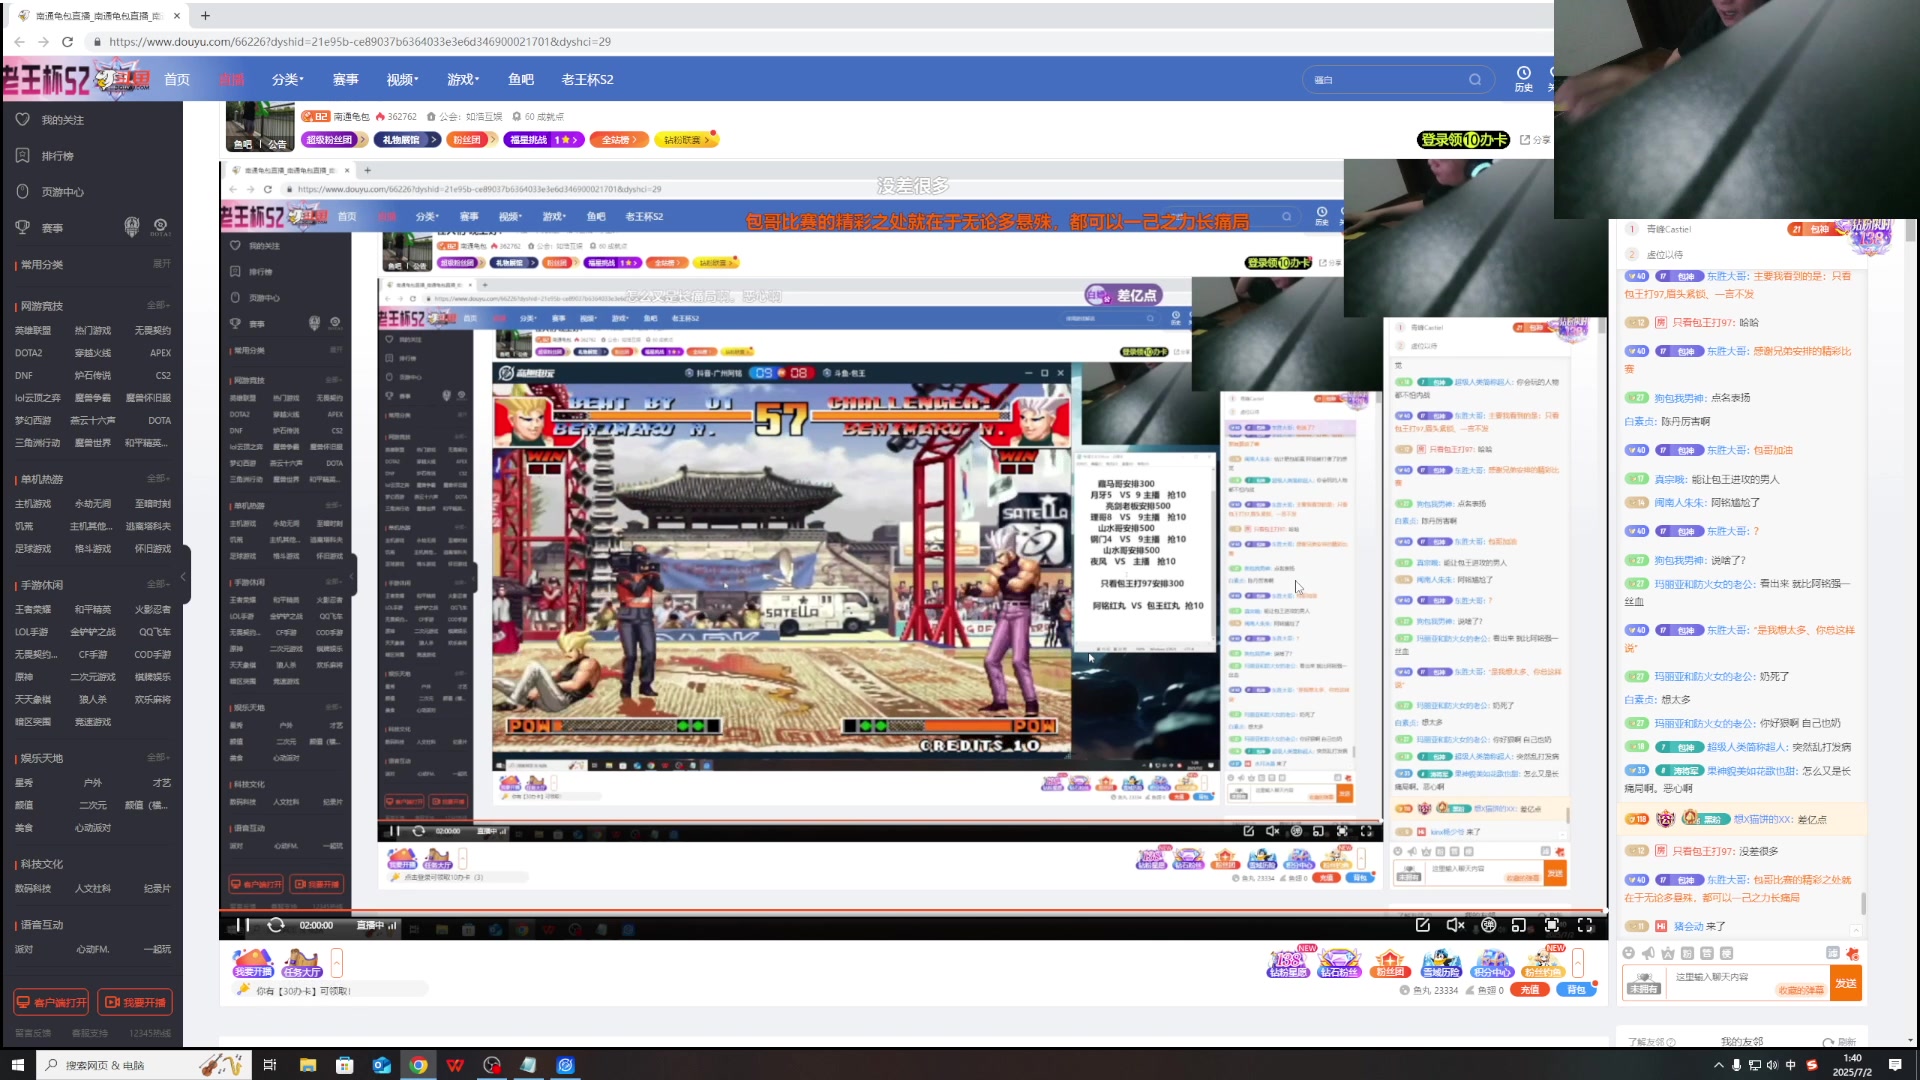Image resolution: width=1920 pixels, height=1080 pixels.
Task: Open 鱼吧 in top navigation
Action: [520, 79]
